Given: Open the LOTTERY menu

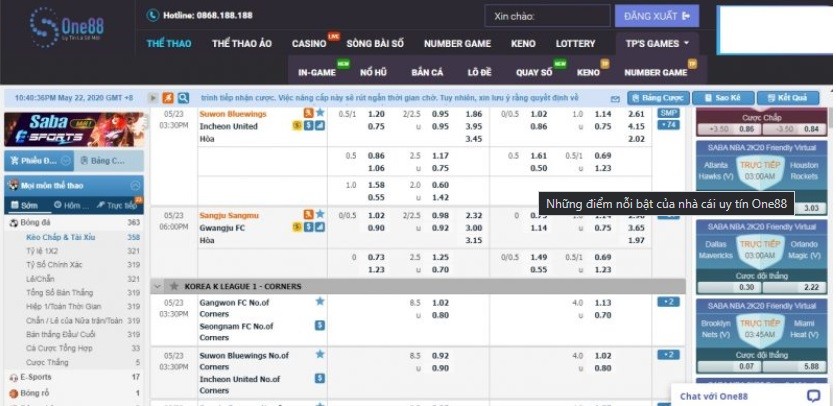Looking at the screenshot, I should click(575, 44).
